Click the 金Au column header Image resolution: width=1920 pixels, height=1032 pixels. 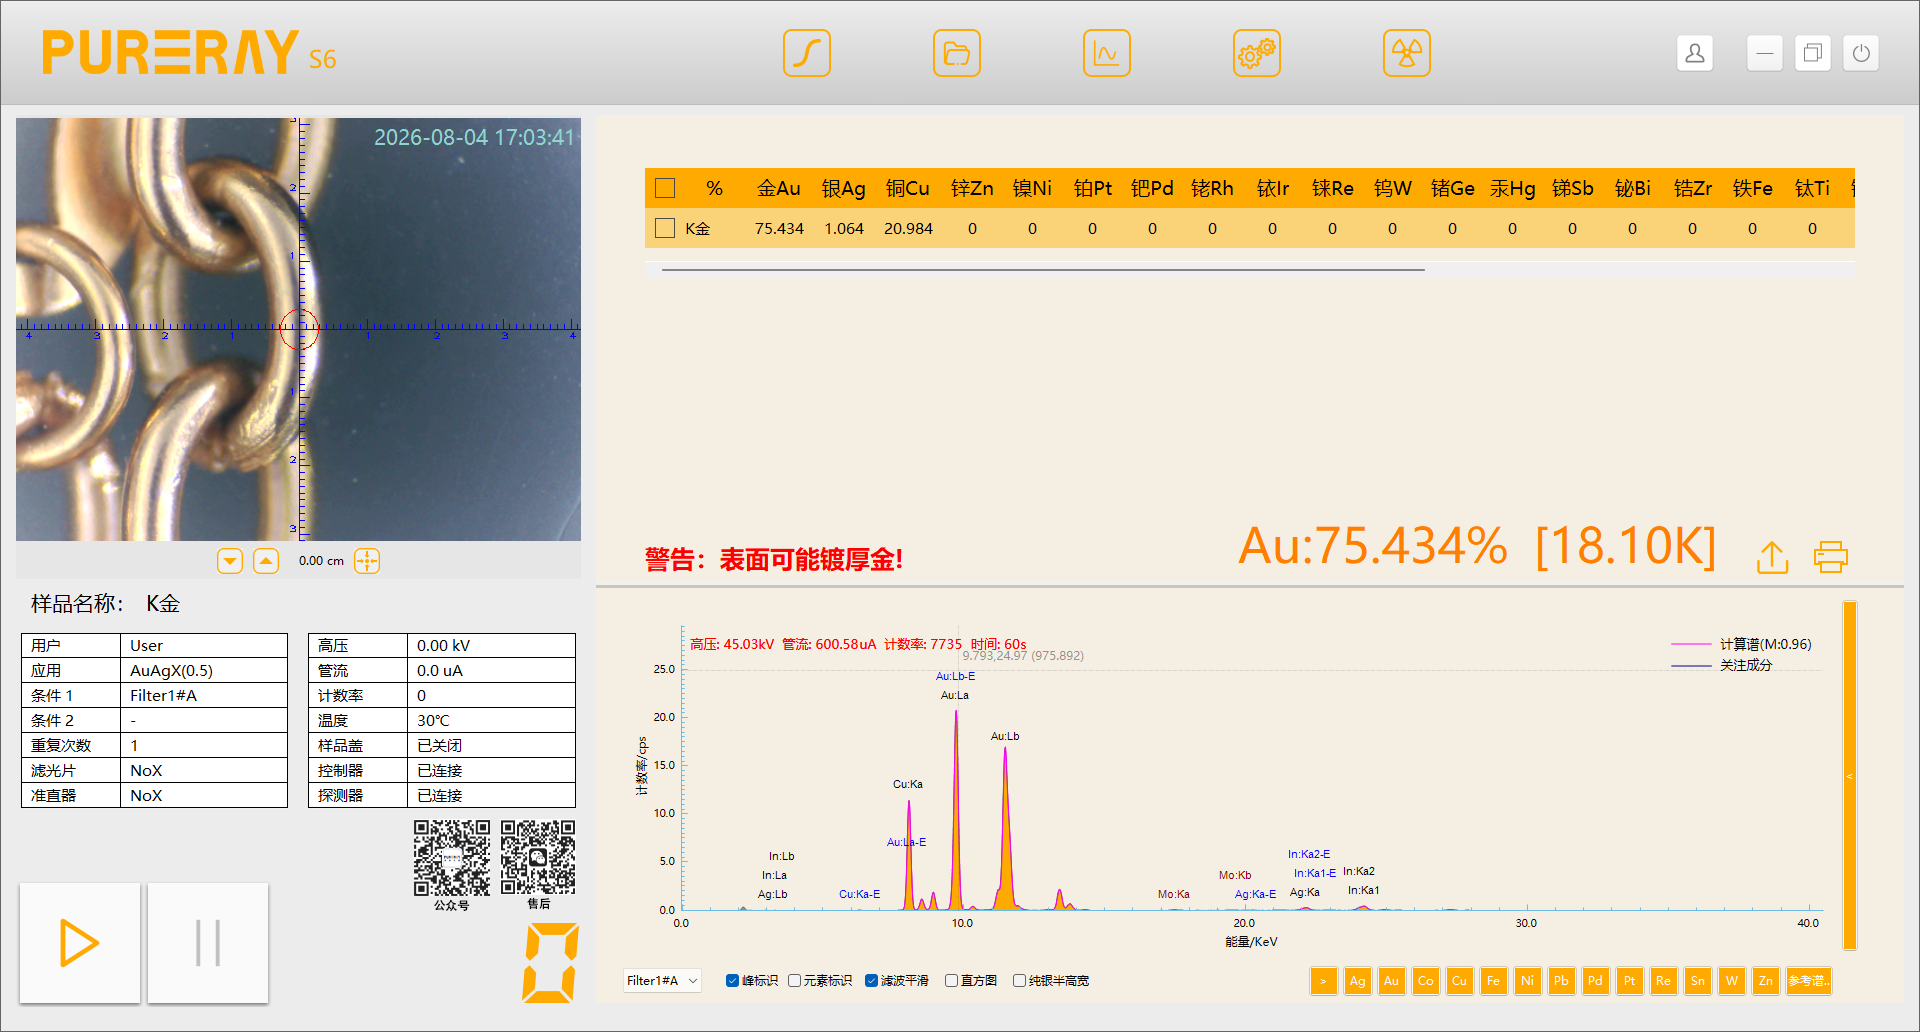pyautogui.click(x=779, y=188)
